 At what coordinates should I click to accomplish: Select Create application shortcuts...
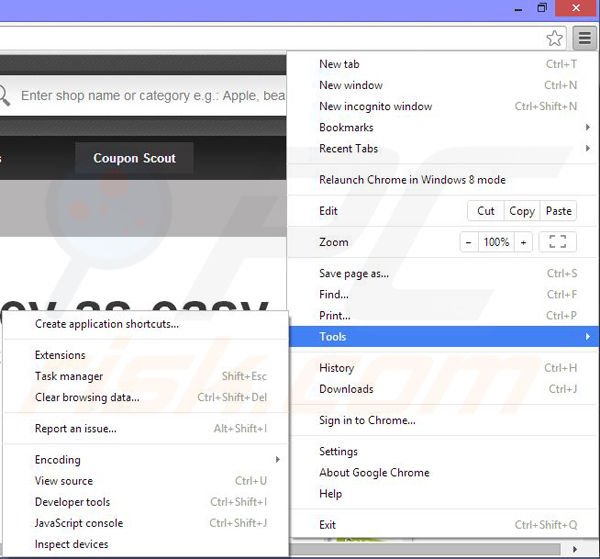pyautogui.click(x=145, y=324)
